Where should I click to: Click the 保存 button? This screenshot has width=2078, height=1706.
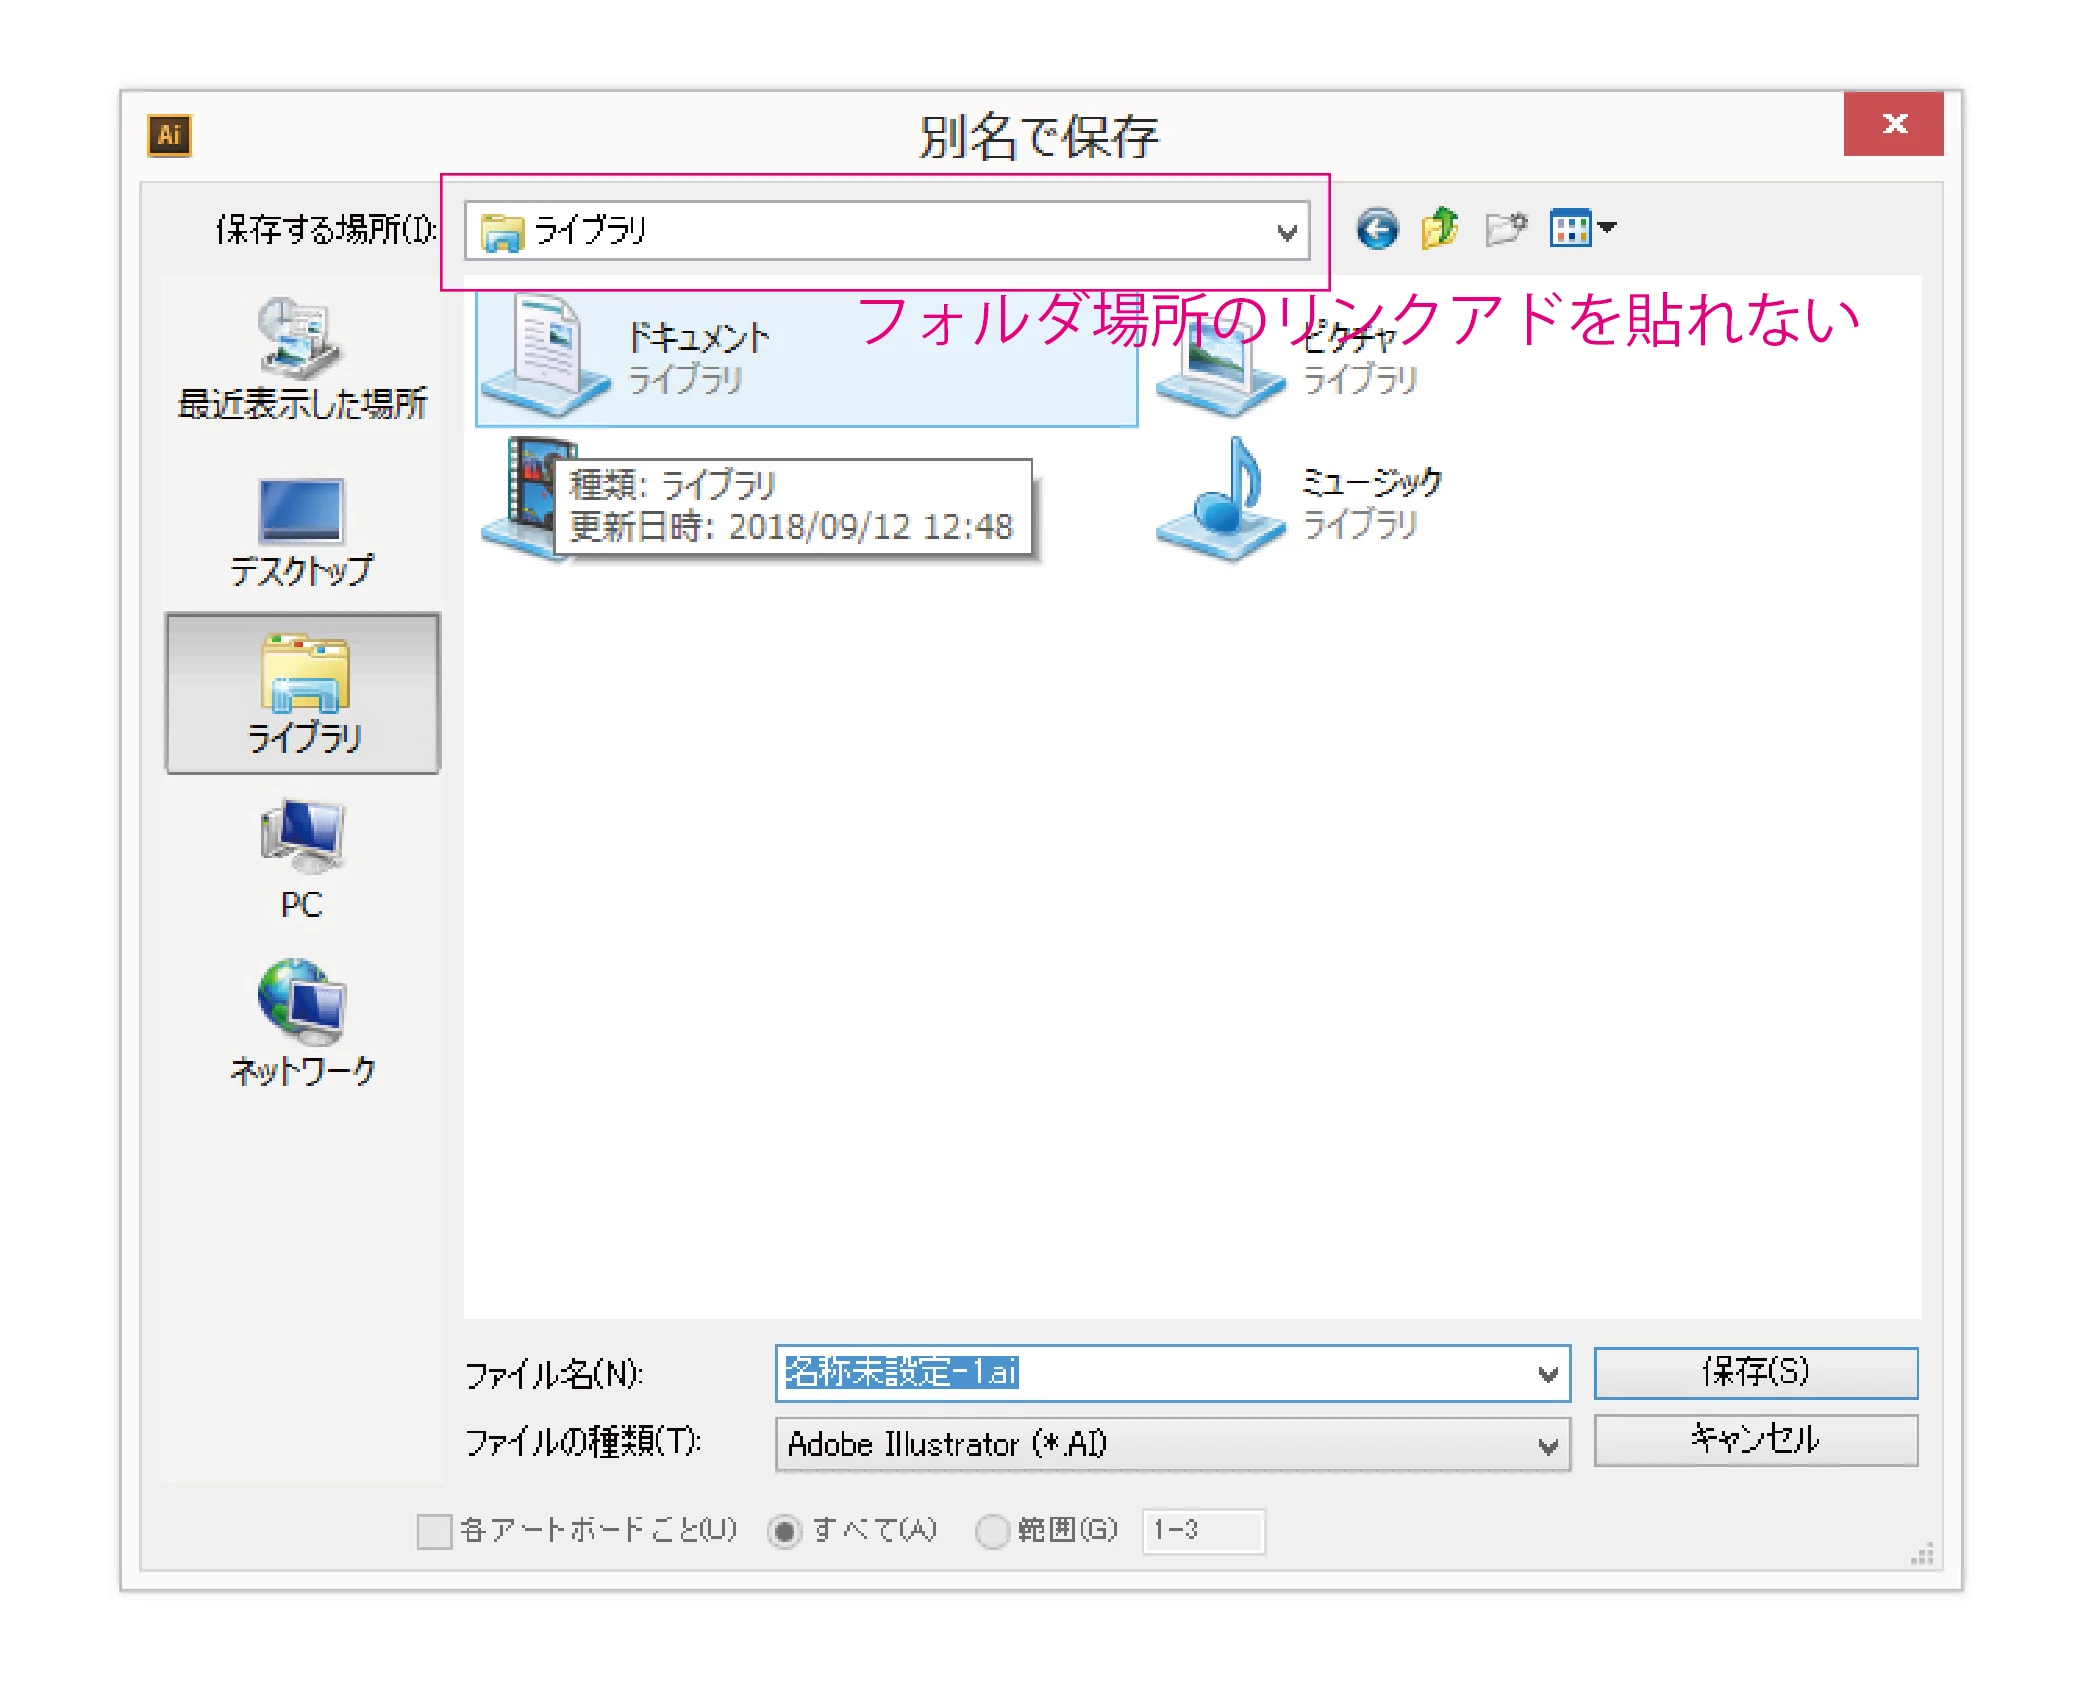pyautogui.click(x=1755, y=1372)
